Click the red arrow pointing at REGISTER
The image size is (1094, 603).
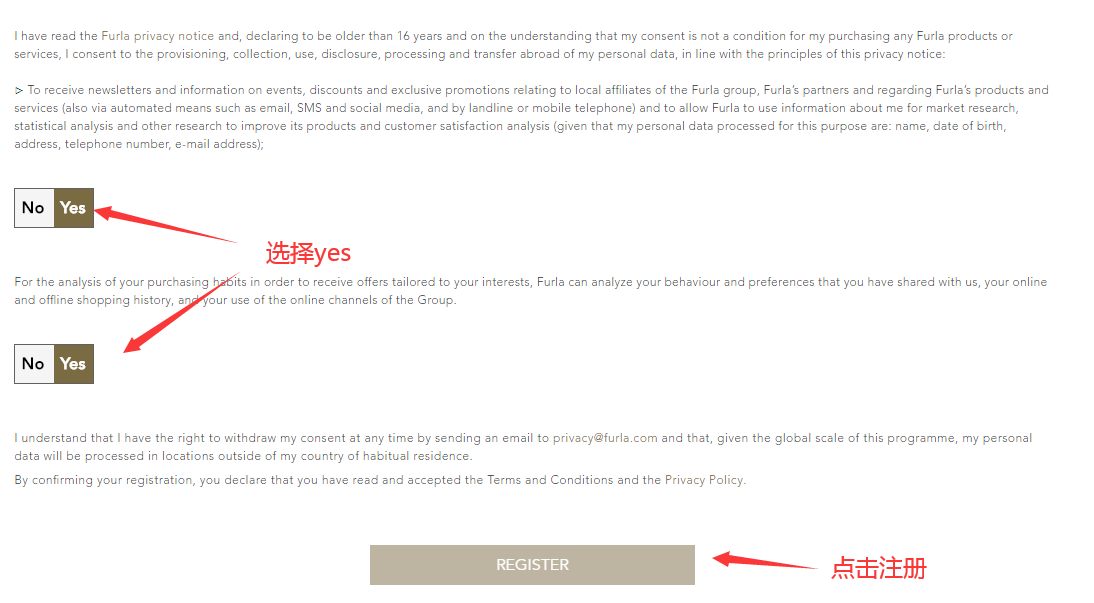click(765, 560)
